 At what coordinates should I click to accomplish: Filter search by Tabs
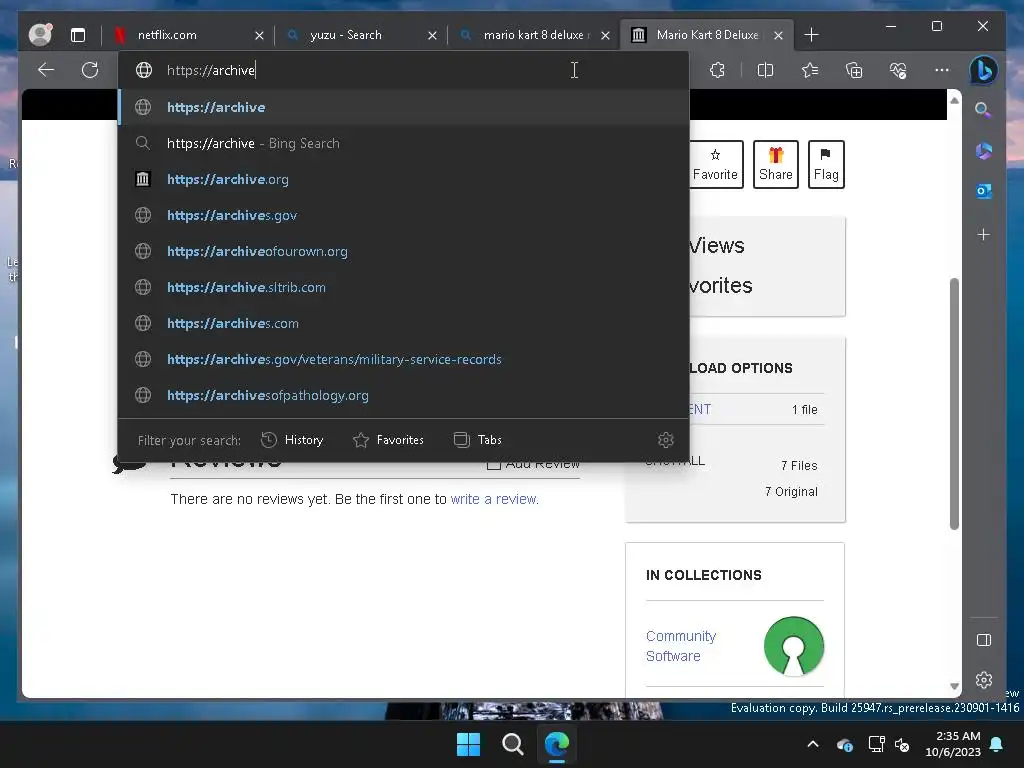pyautogui.click(x=478, y=440)
